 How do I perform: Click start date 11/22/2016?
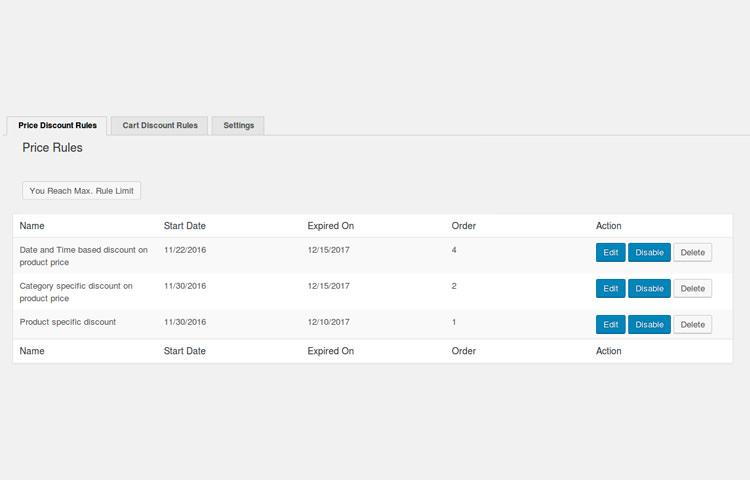[185, 250]
